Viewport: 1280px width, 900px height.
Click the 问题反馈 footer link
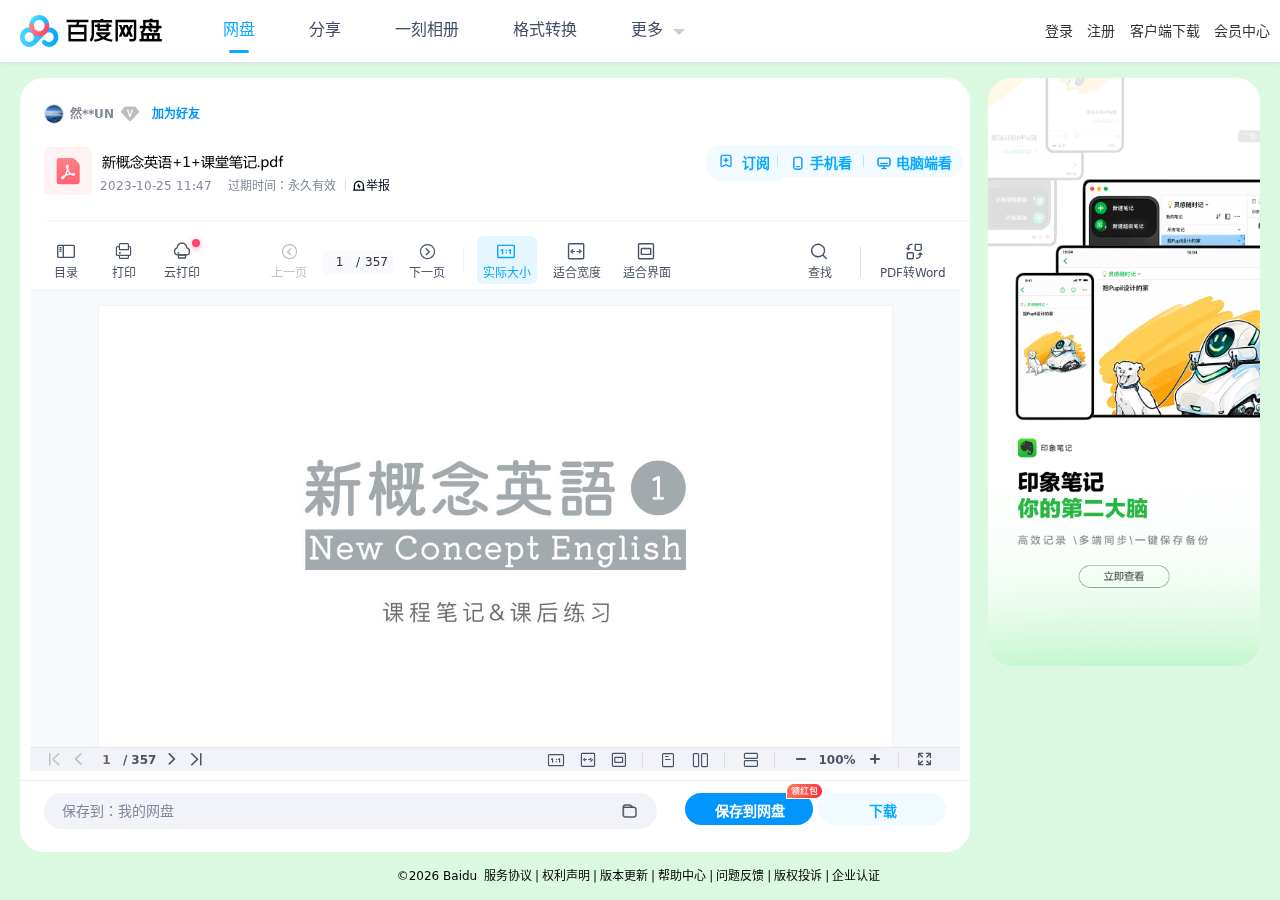pos(740,876)
